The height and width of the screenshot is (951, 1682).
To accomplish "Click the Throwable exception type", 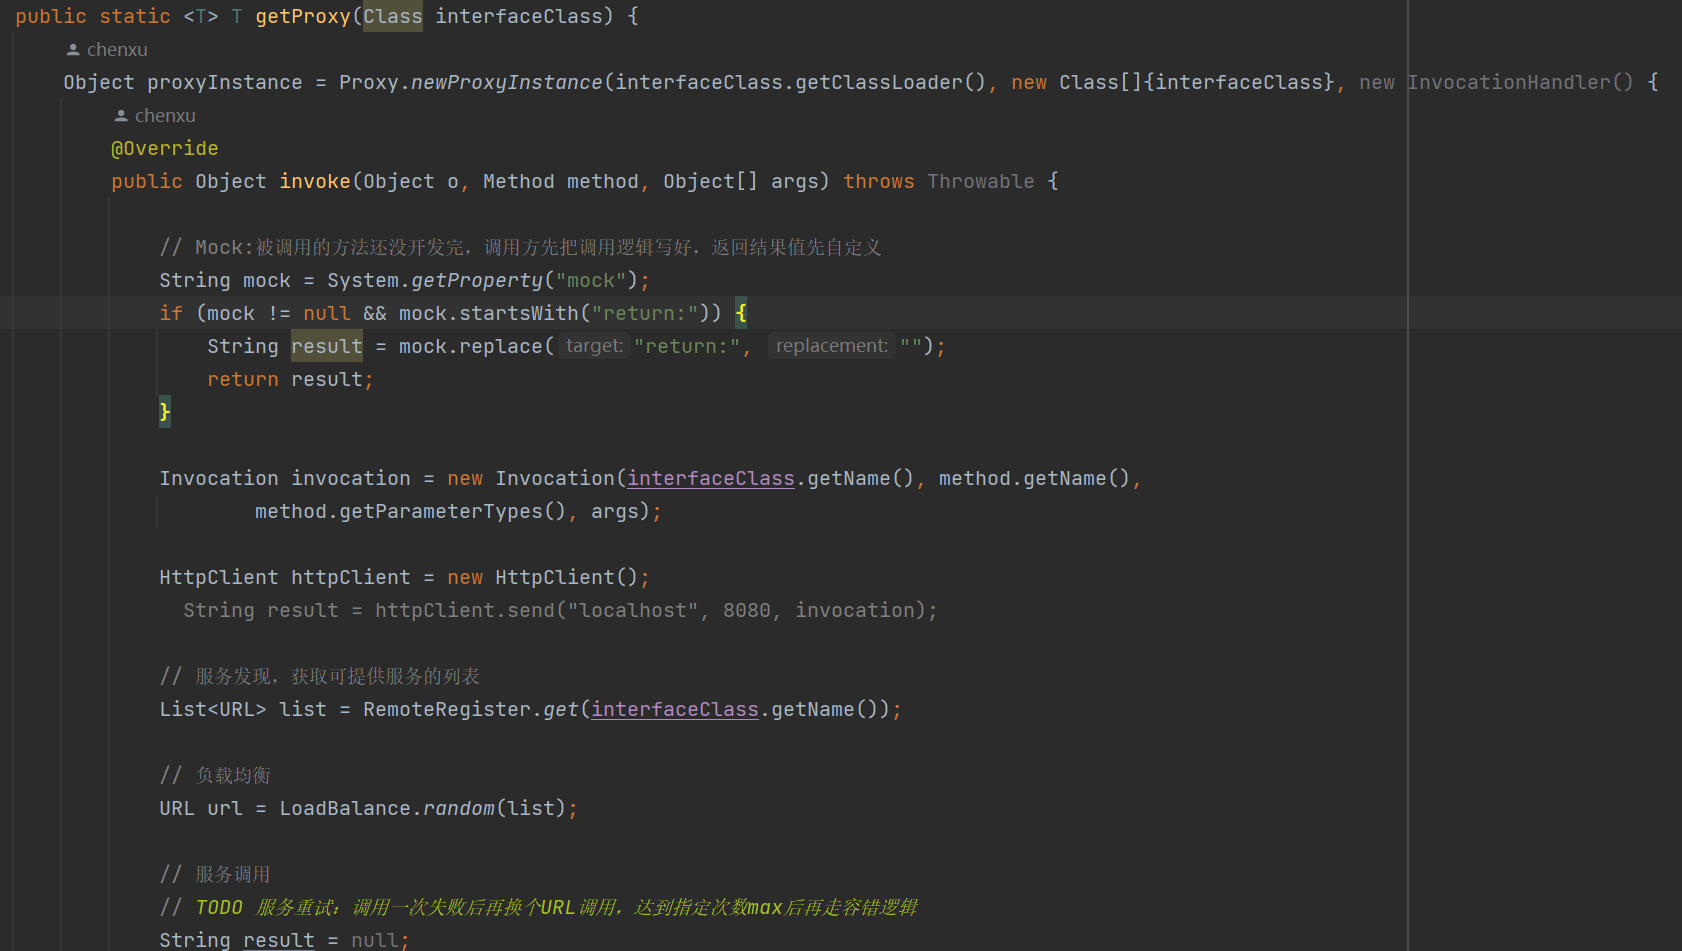I will tap(981, 181).
